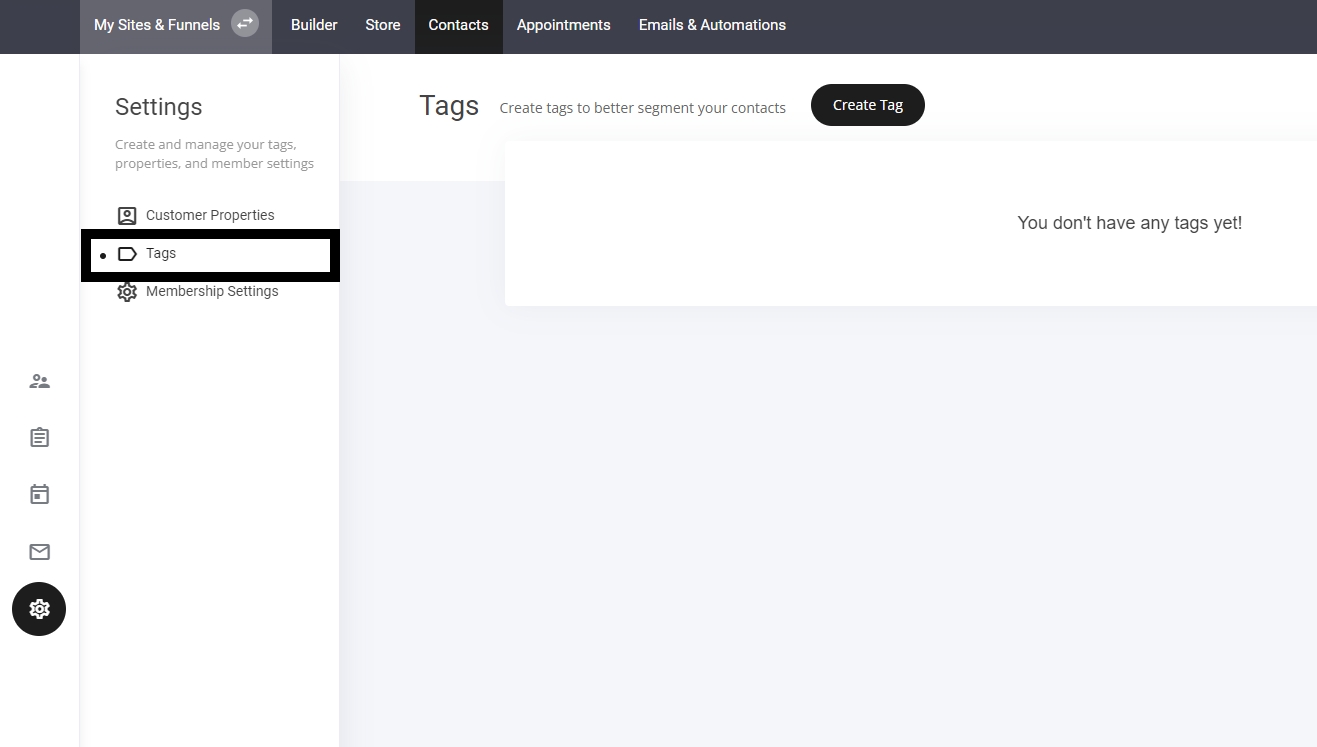The height and width of the screenshot is (747, 1317).
Task: Click the person card icon next to Customer Properties
Action: [x=127, y=215]
